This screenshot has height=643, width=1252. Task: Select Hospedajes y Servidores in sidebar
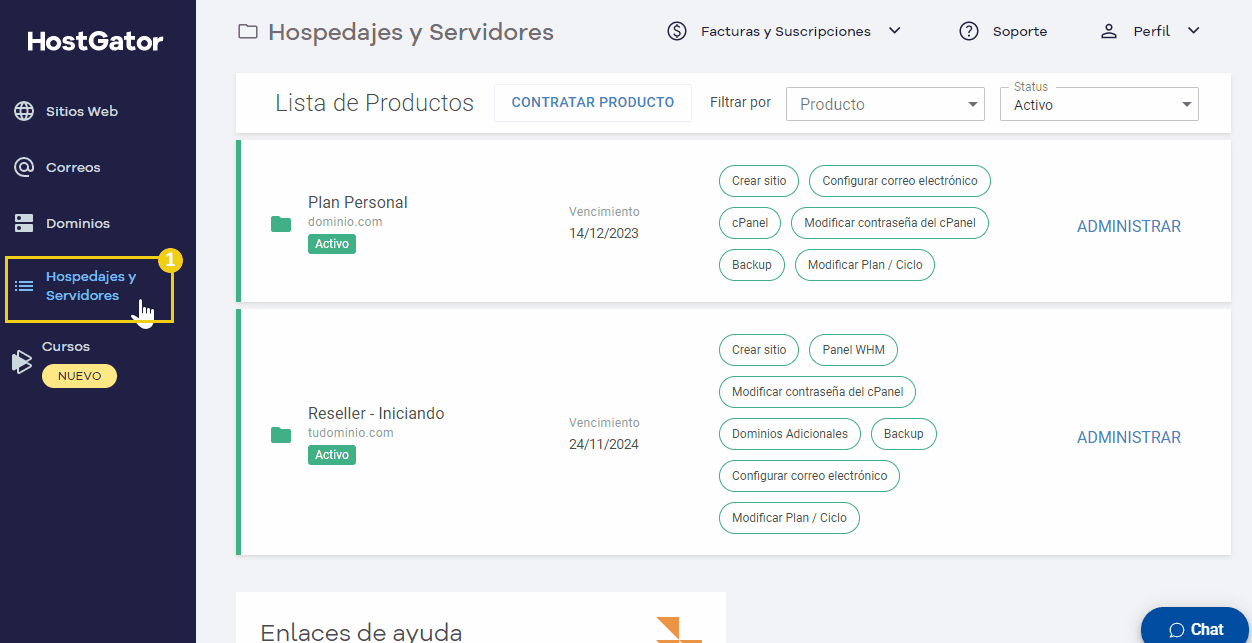coord(91,286)
